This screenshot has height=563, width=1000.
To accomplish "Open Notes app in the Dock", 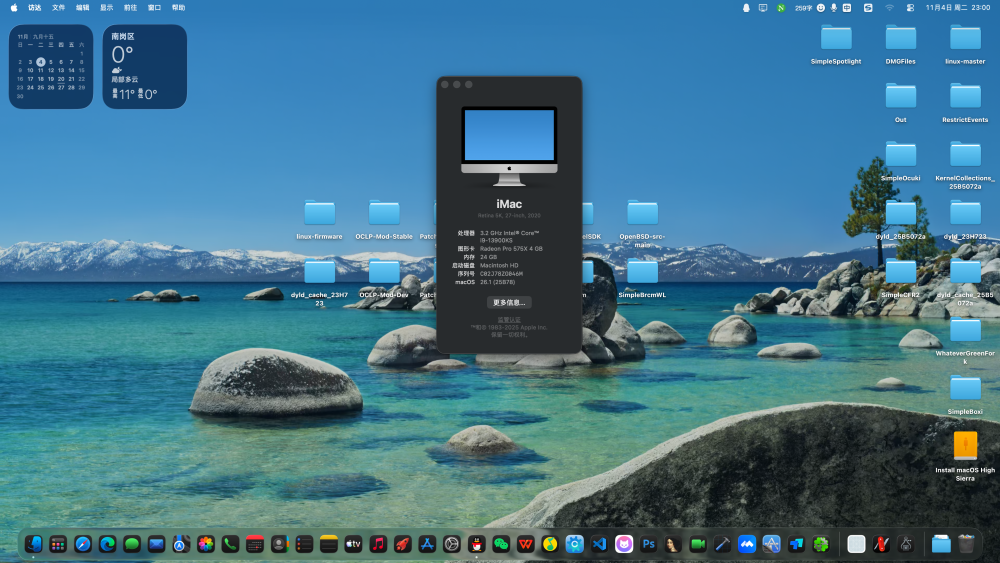I will click(x=328, y=544).
